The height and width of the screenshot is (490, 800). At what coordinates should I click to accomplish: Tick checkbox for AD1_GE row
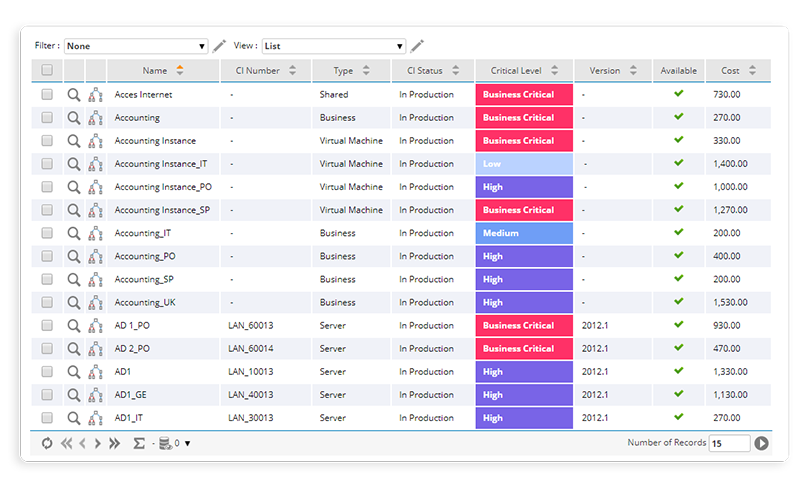[47, 395]
